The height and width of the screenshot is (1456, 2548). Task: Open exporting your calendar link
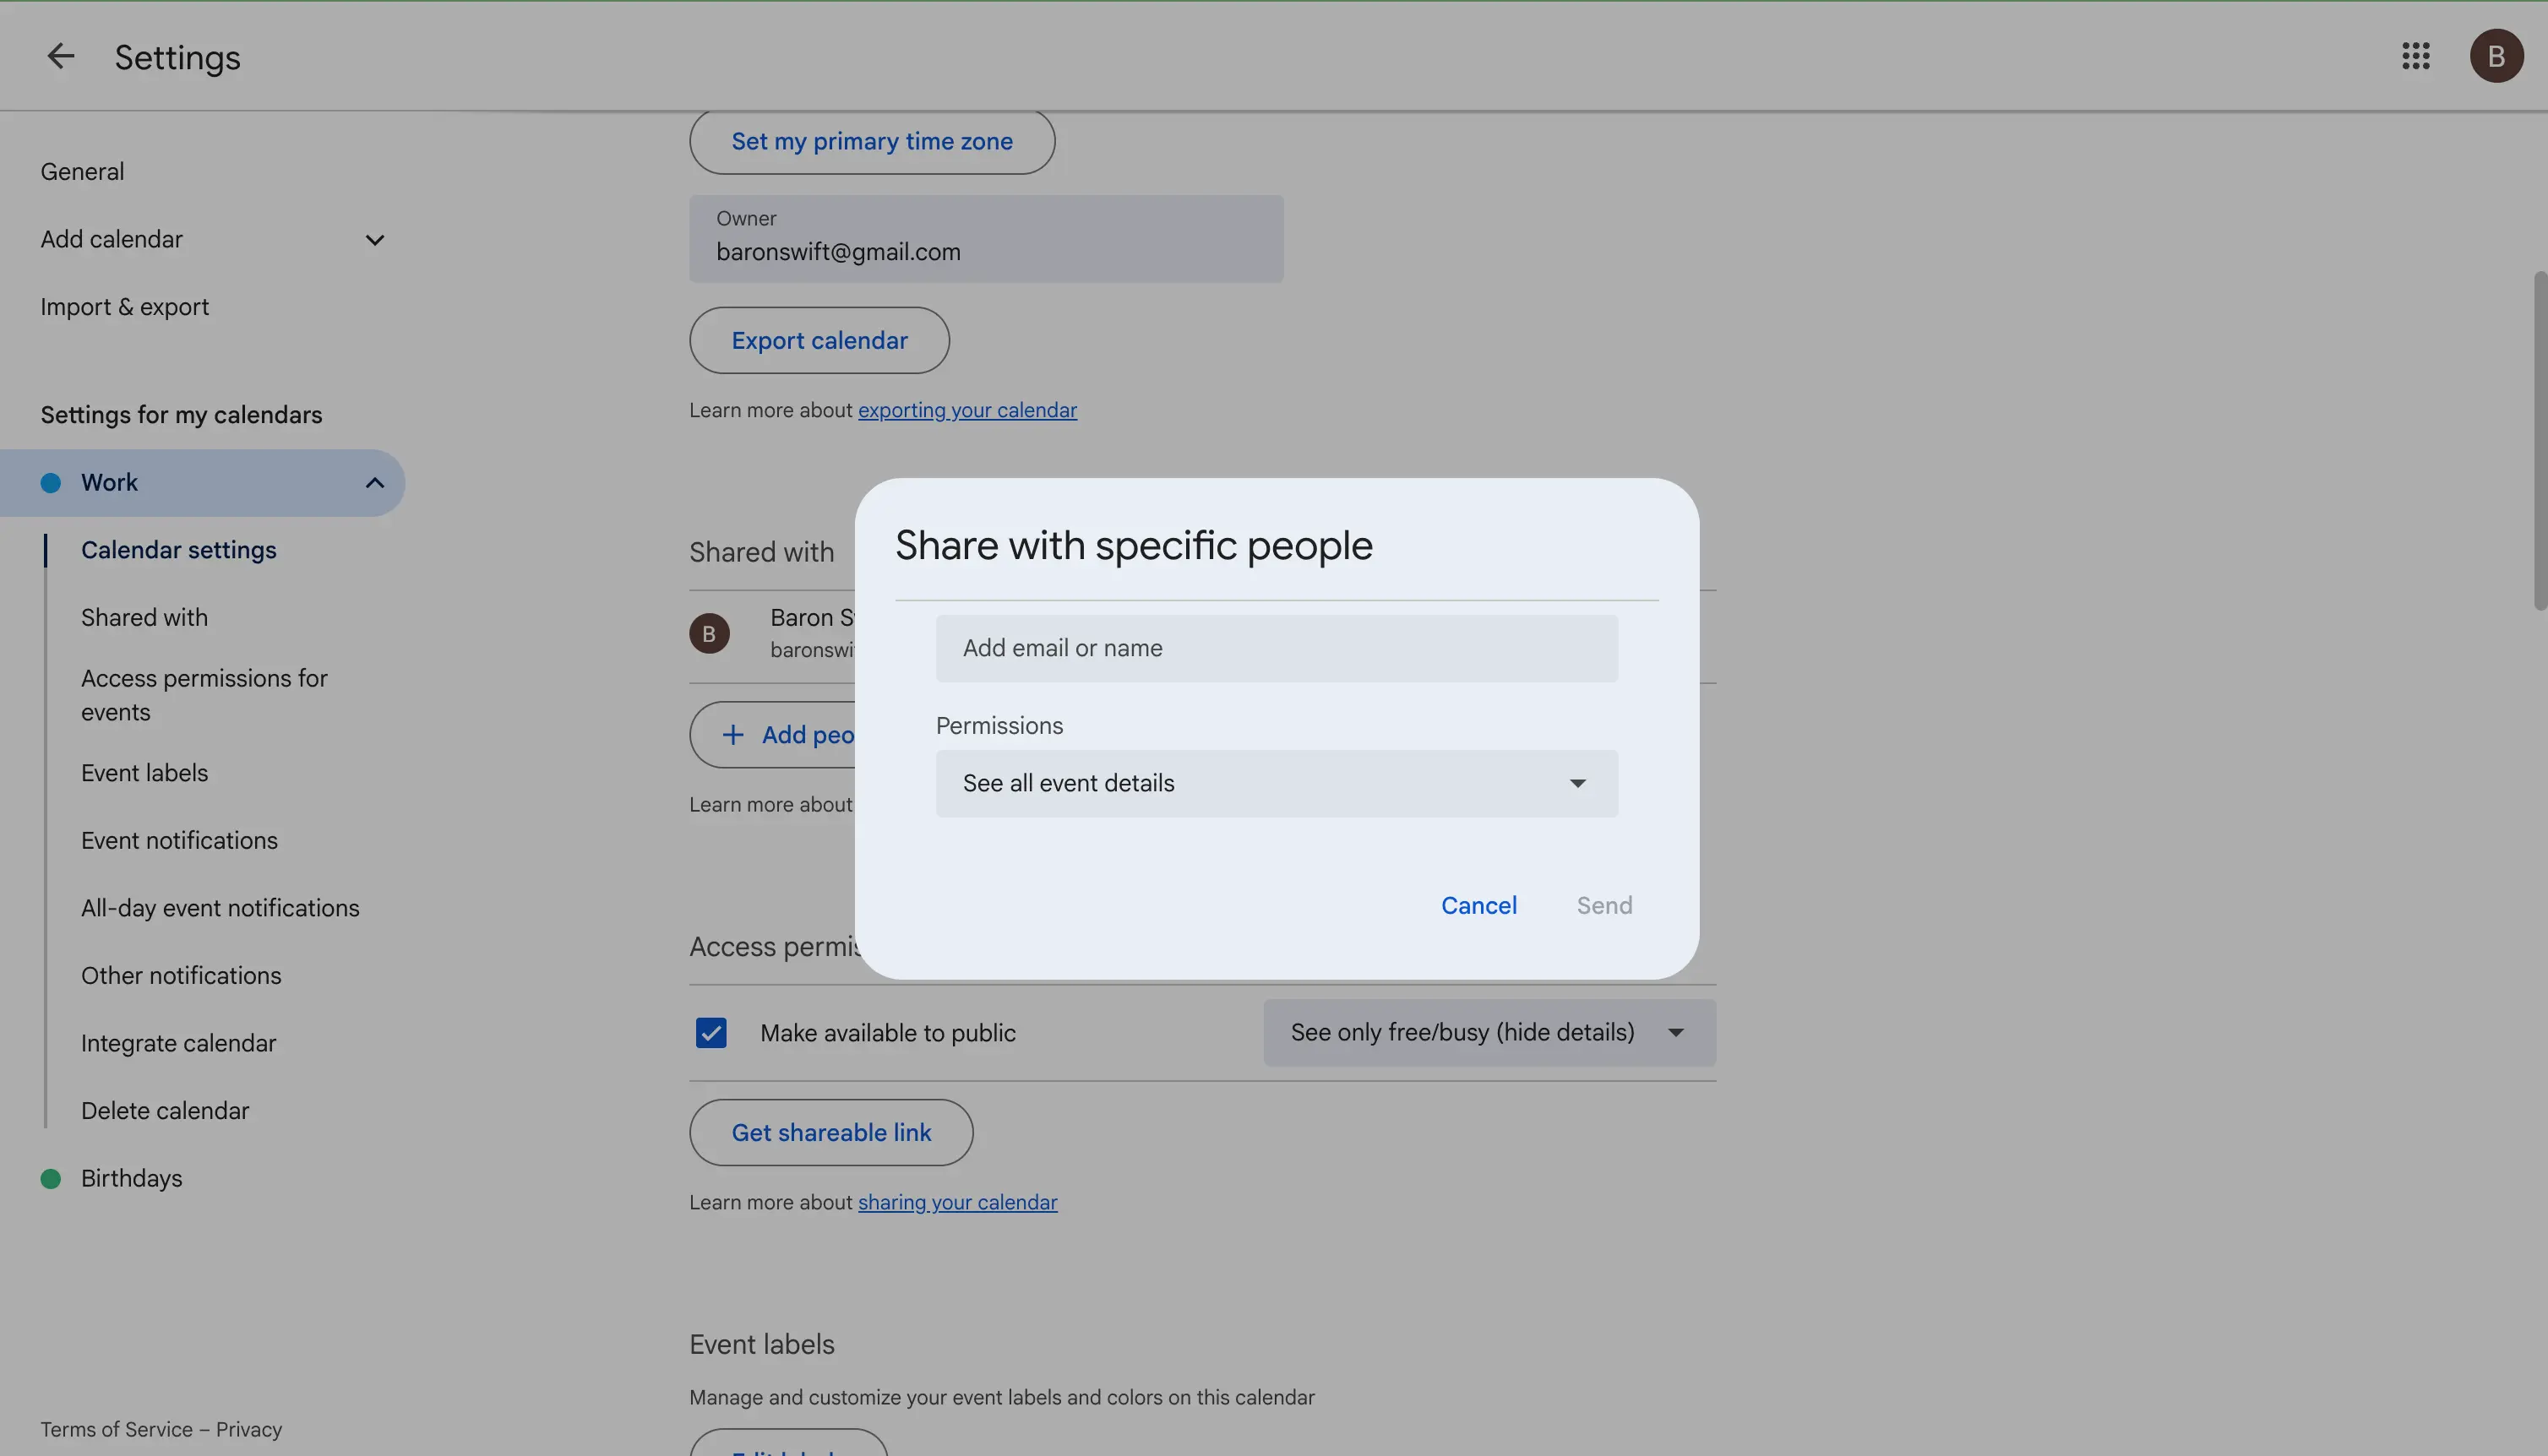click(967, 411)
